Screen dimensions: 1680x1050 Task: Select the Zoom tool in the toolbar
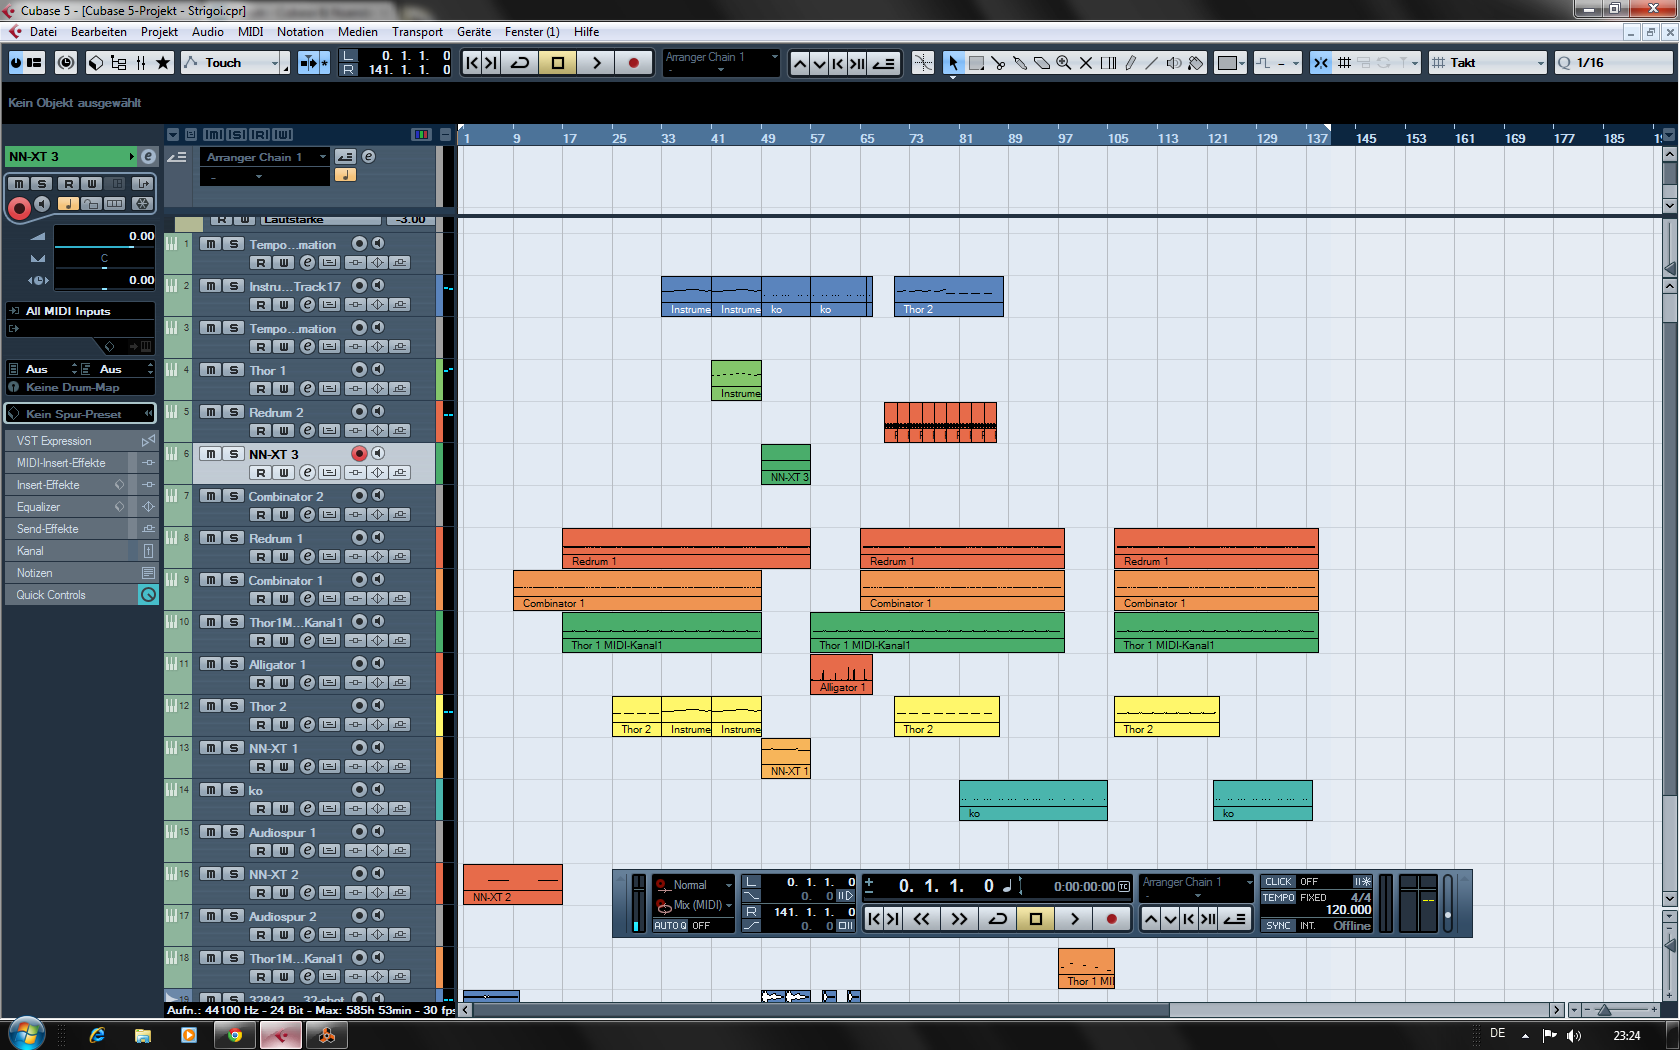(x=1064, y=63)
